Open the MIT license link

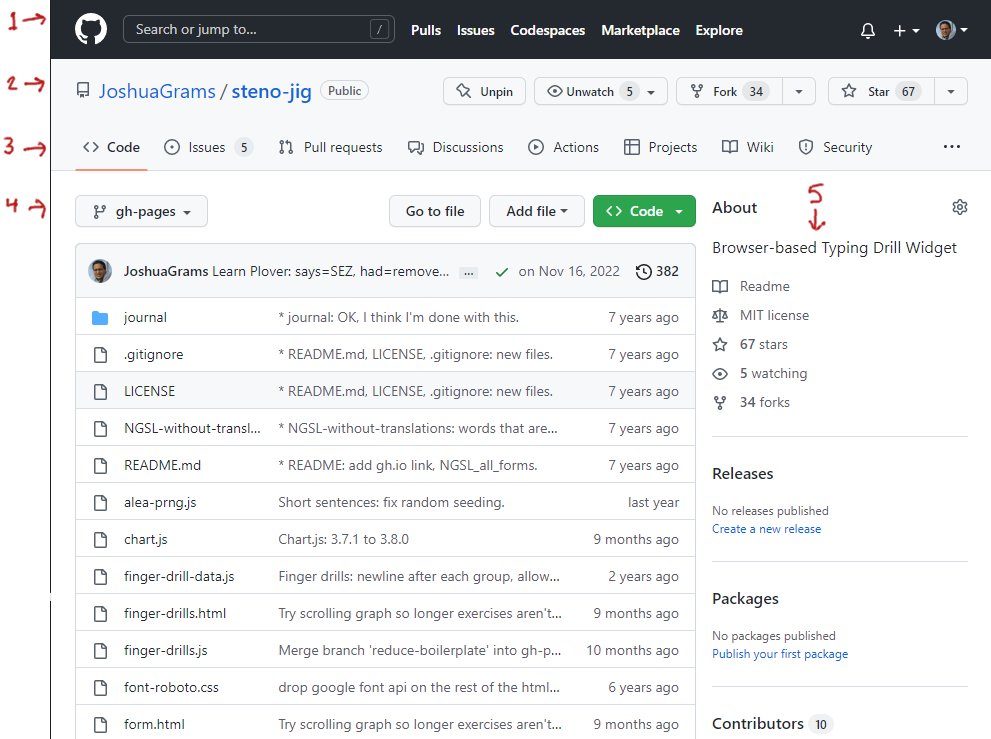point(761,315)
